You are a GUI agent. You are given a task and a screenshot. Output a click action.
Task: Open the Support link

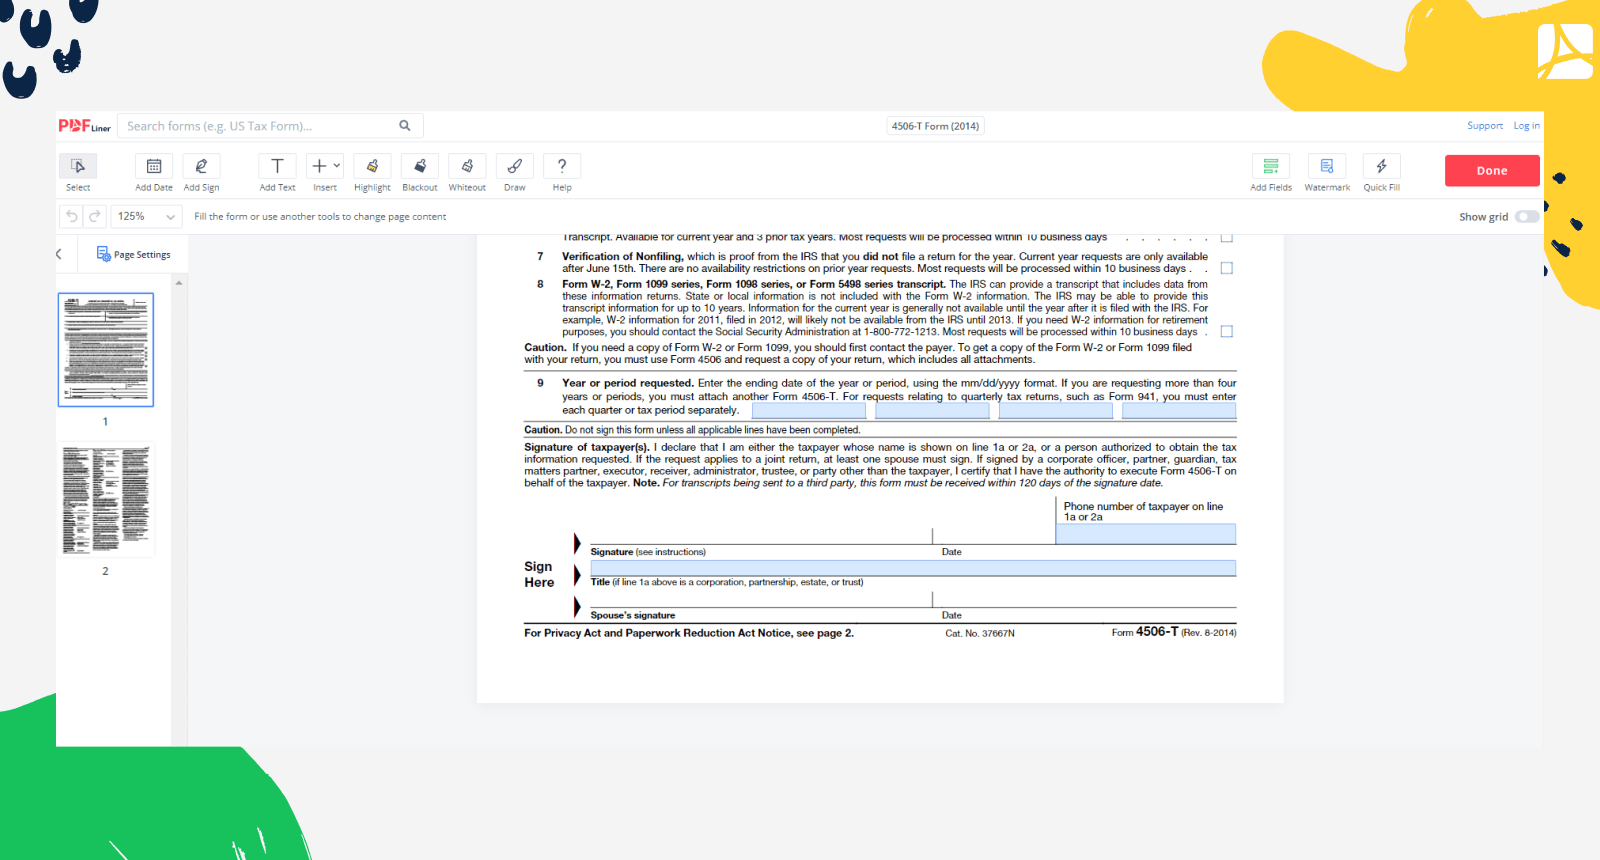pyautogui.click(x=1485, y=126)
